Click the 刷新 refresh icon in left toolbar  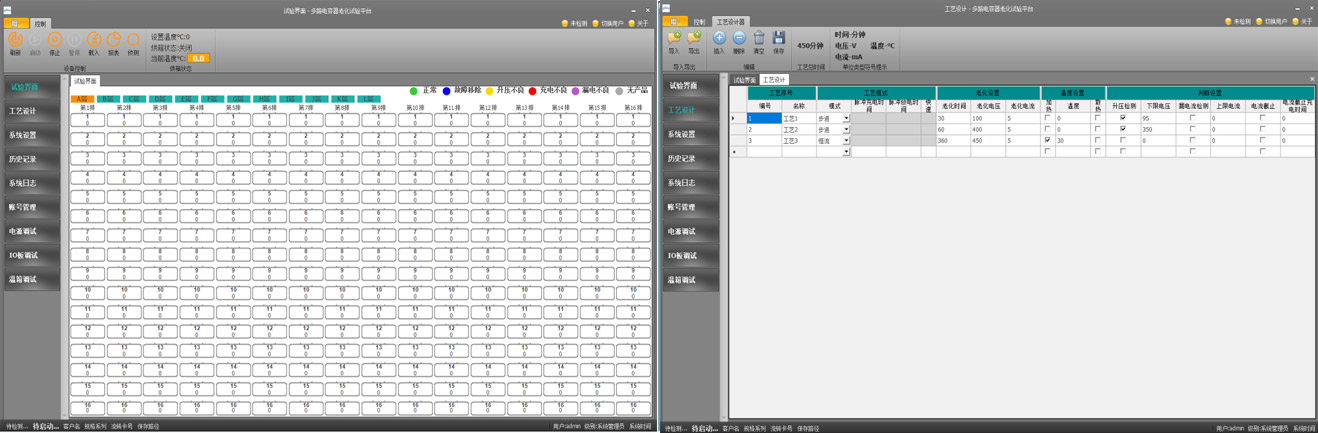click(x=15, y=40)
